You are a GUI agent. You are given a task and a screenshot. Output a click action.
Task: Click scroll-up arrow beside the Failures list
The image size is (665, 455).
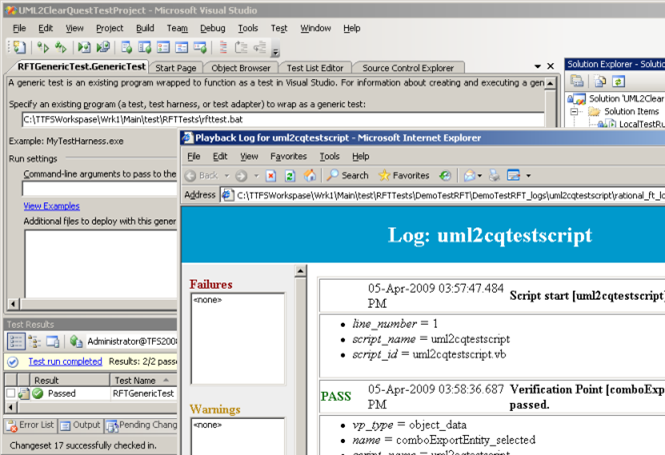click(x=300, y=271)
